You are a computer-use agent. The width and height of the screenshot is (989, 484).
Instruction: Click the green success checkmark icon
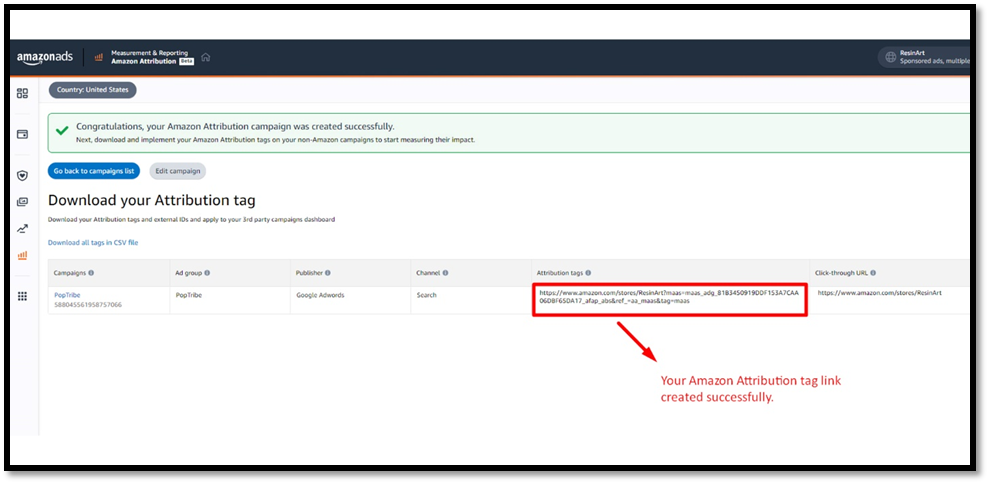[62, 131]
